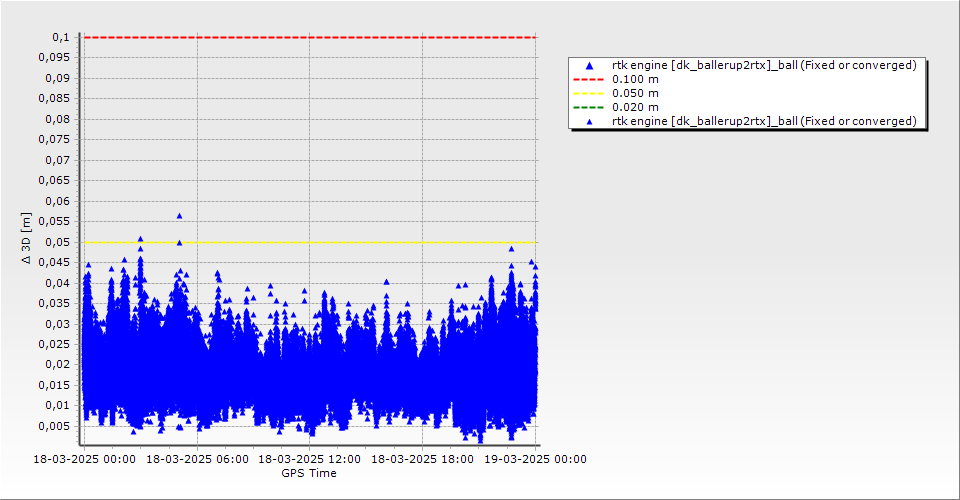The image size is (960, 500).
Task: Click the 'Δ 3D [m]' Y-axis title
Action: coord(26,238)
